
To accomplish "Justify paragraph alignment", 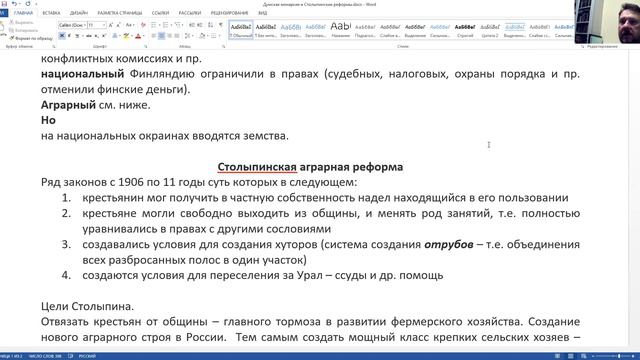I will (x=177, y=36).
